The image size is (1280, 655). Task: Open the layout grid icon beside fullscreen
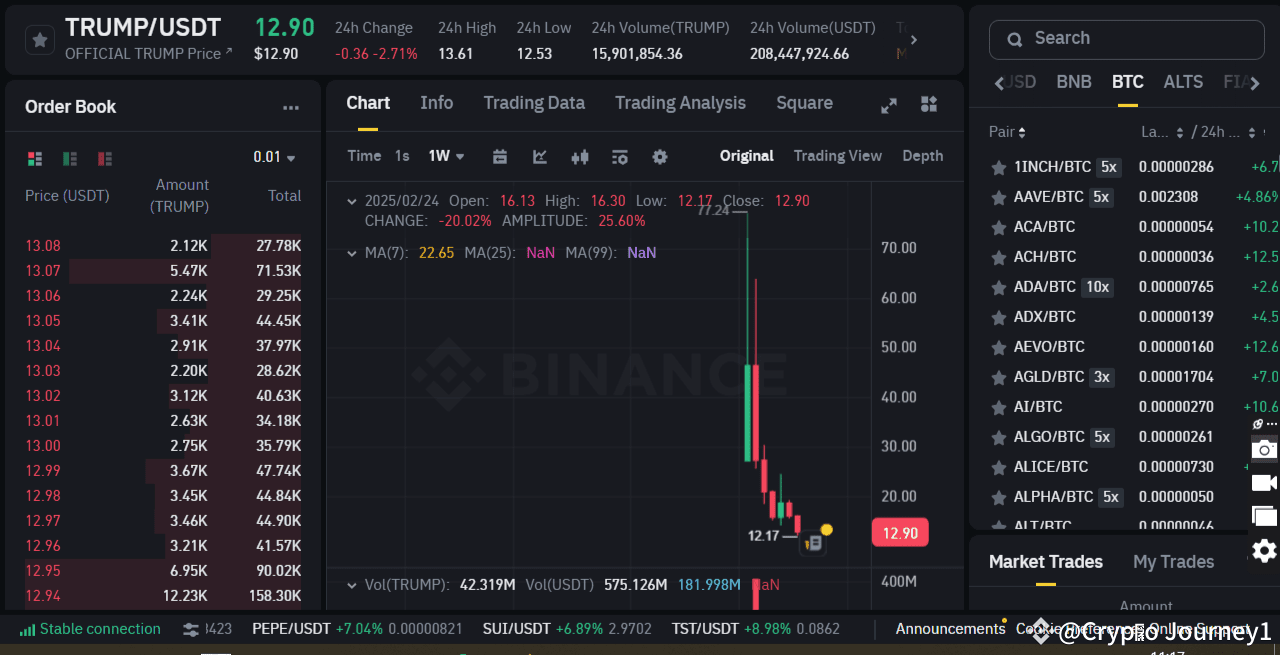[928, 103]
